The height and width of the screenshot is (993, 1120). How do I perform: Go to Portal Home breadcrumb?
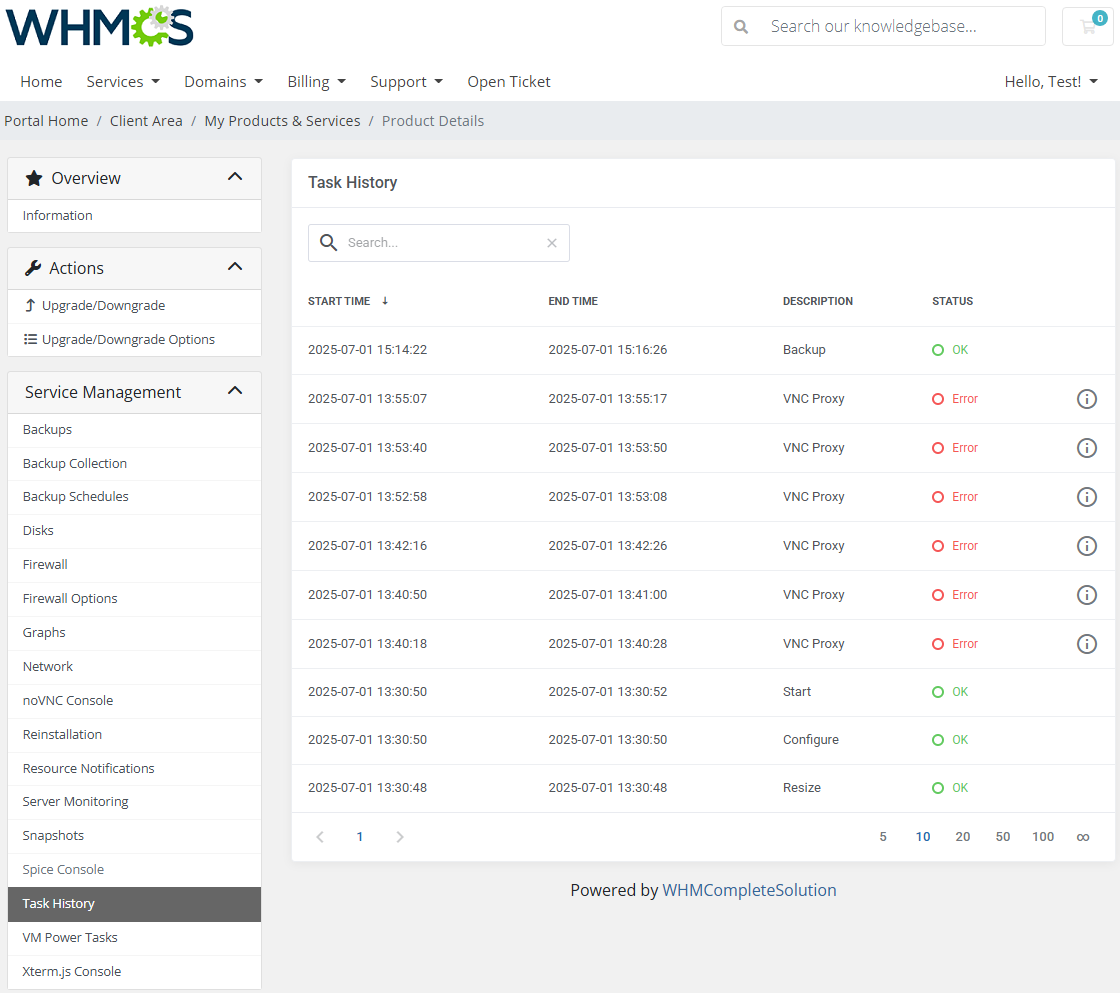(46, 121)
